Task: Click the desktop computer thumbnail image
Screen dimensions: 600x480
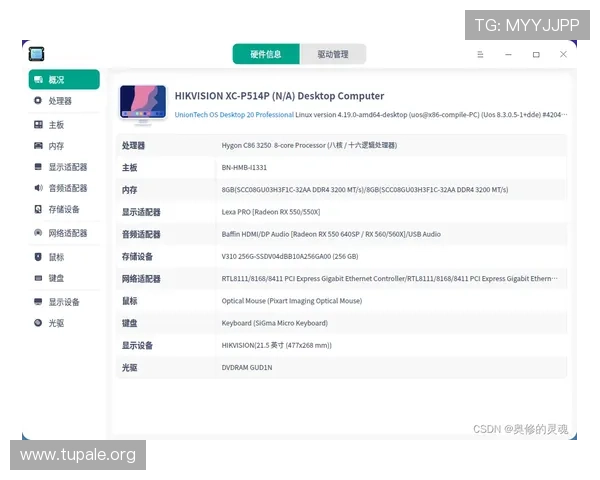Action: point(143,105)
